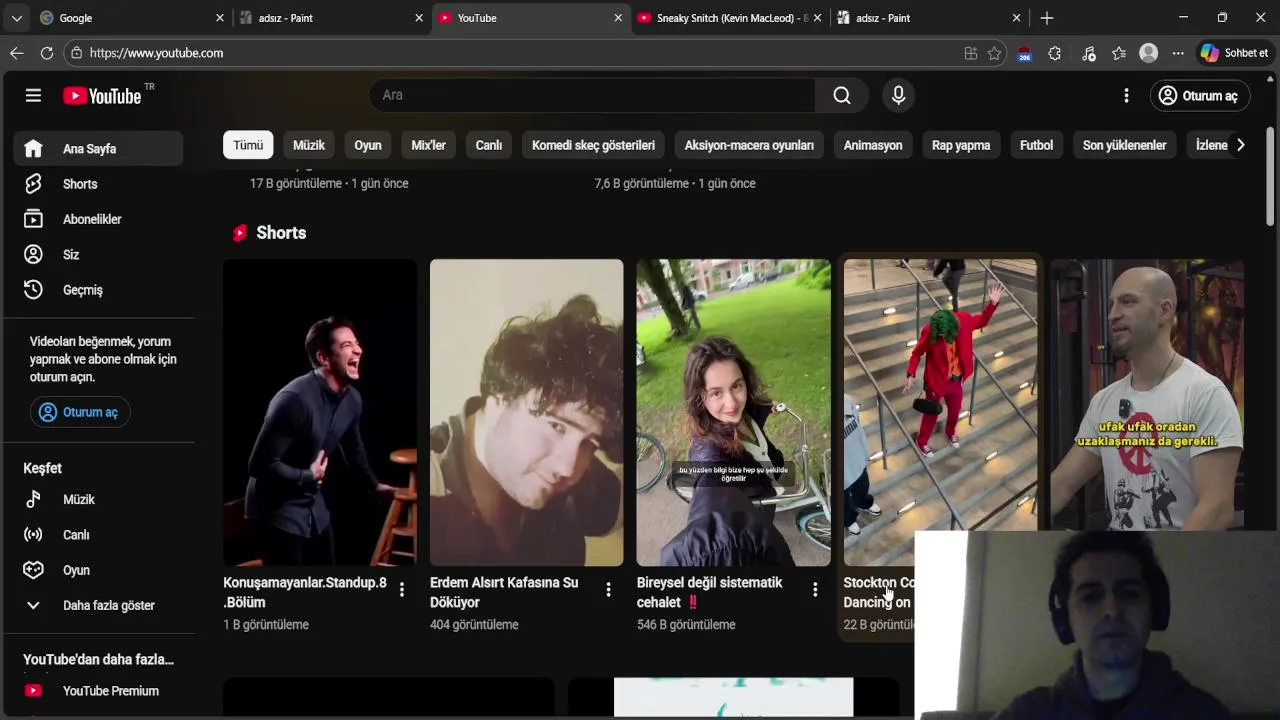Click Konuşamayanlar.Standup.8 .Bölüm title
This screenshot has width=1280, height=720.
[305, 592]
